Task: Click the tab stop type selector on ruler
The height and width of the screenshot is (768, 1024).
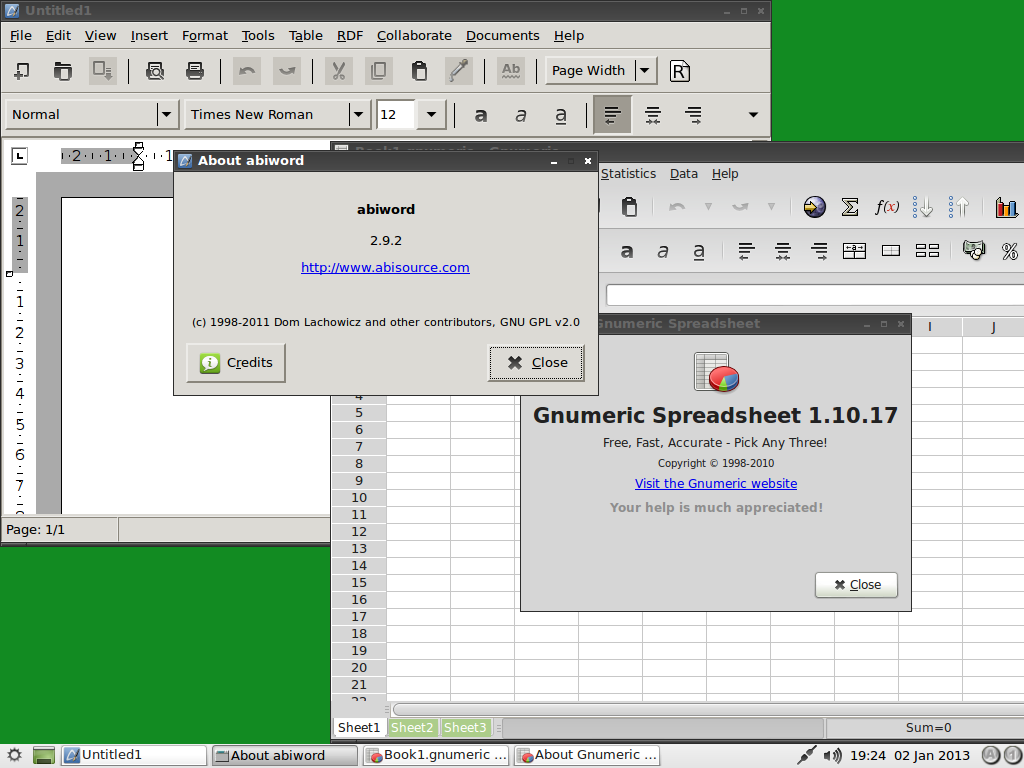Action: 20,155
